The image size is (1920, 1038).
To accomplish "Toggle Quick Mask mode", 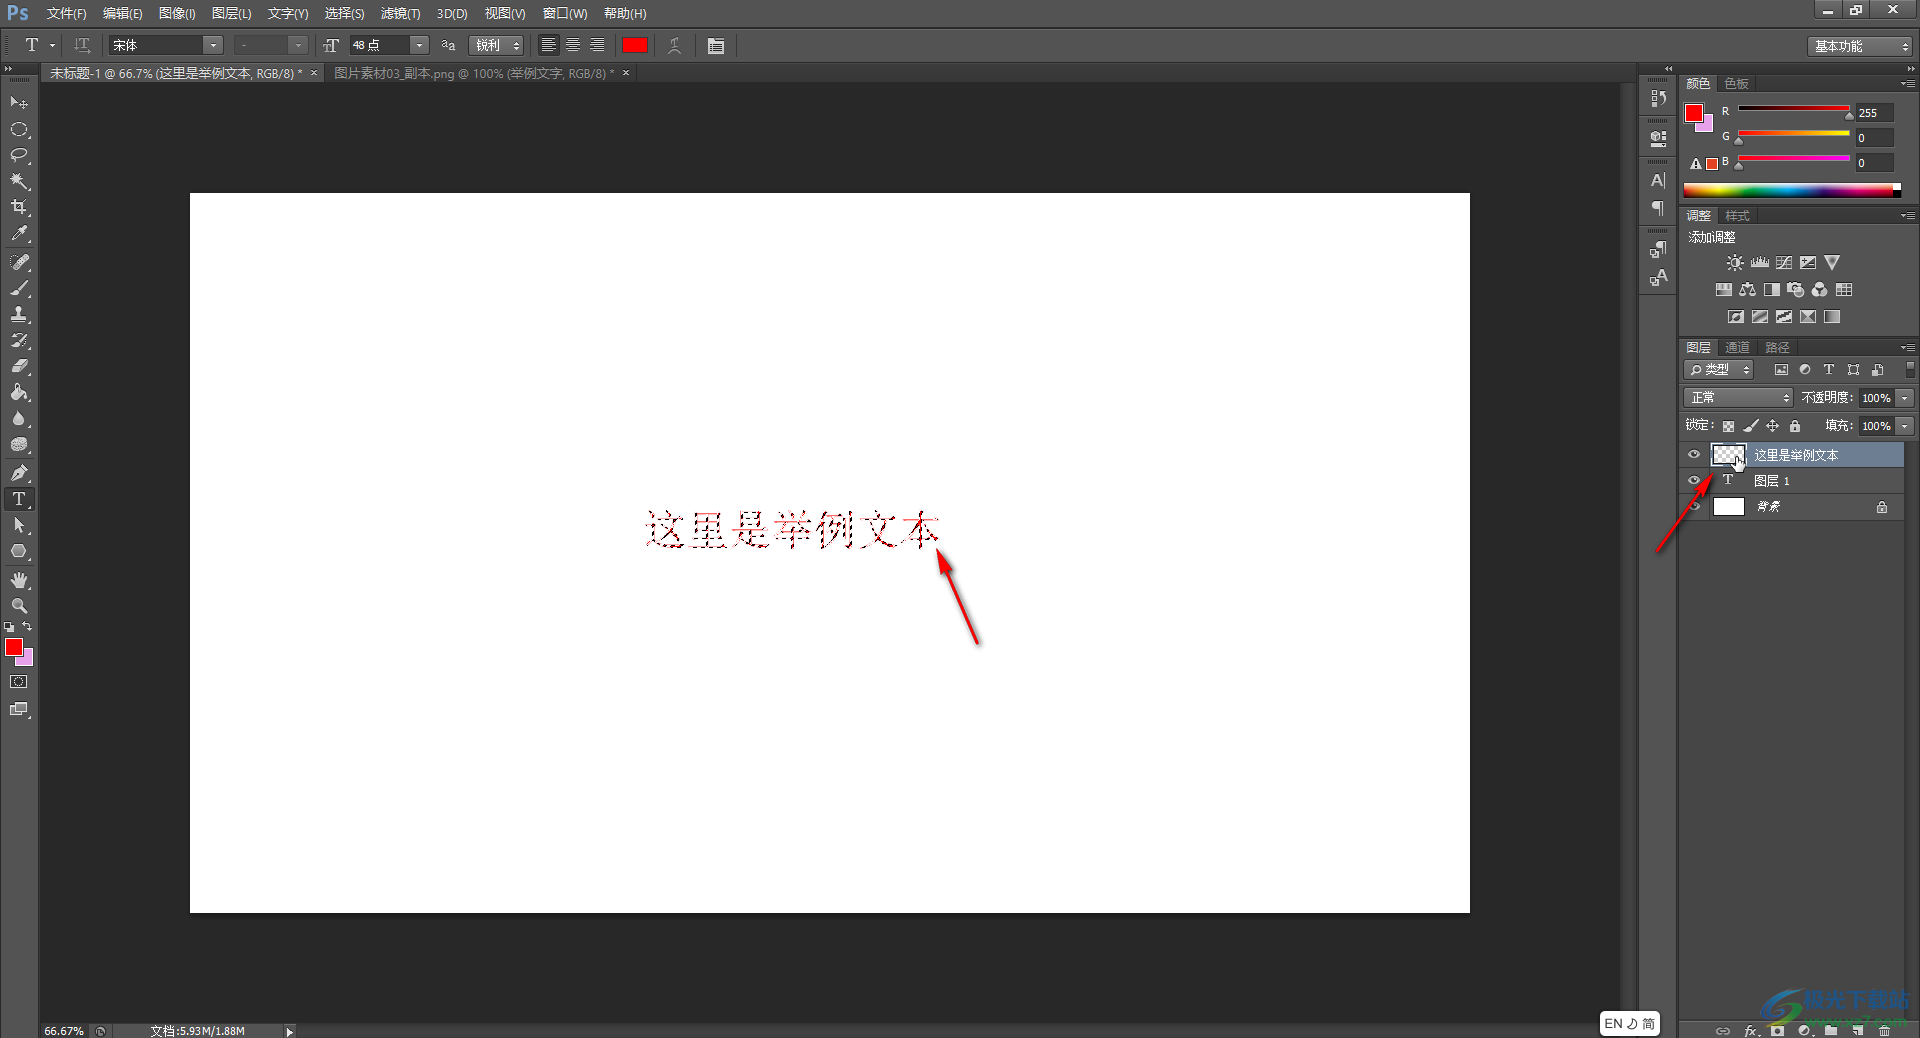I will (x=19, y=682).
